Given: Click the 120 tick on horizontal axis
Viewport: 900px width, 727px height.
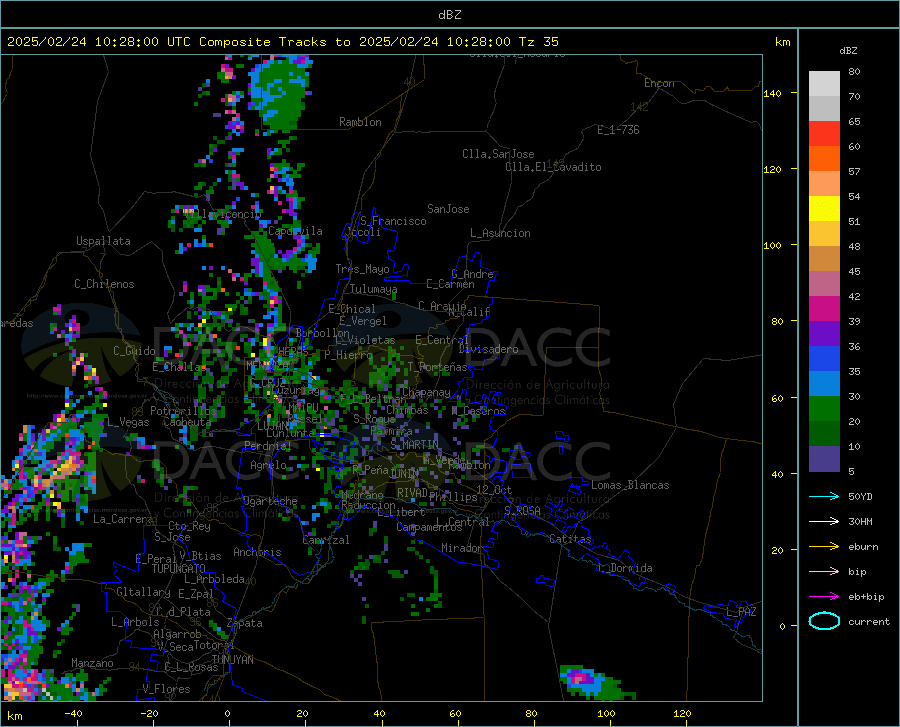Looking at the screenshot, I should (x=682, y=713).
